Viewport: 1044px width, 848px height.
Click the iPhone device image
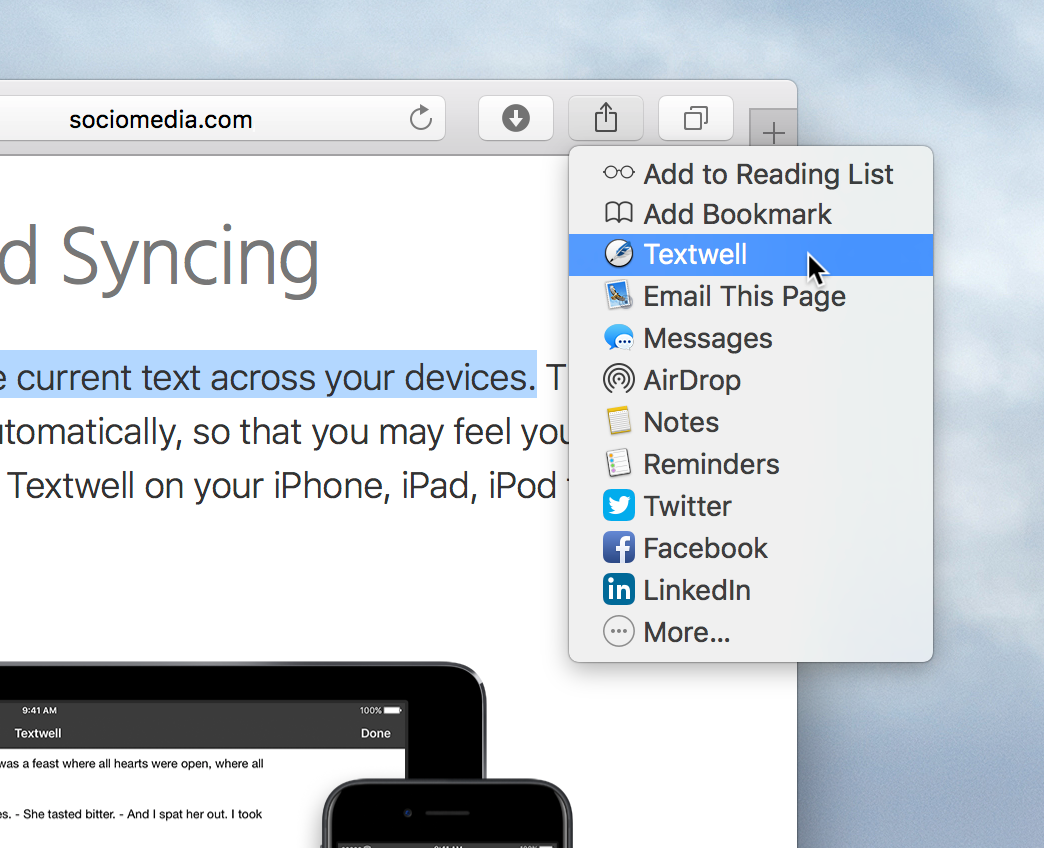tap(447, 813)
